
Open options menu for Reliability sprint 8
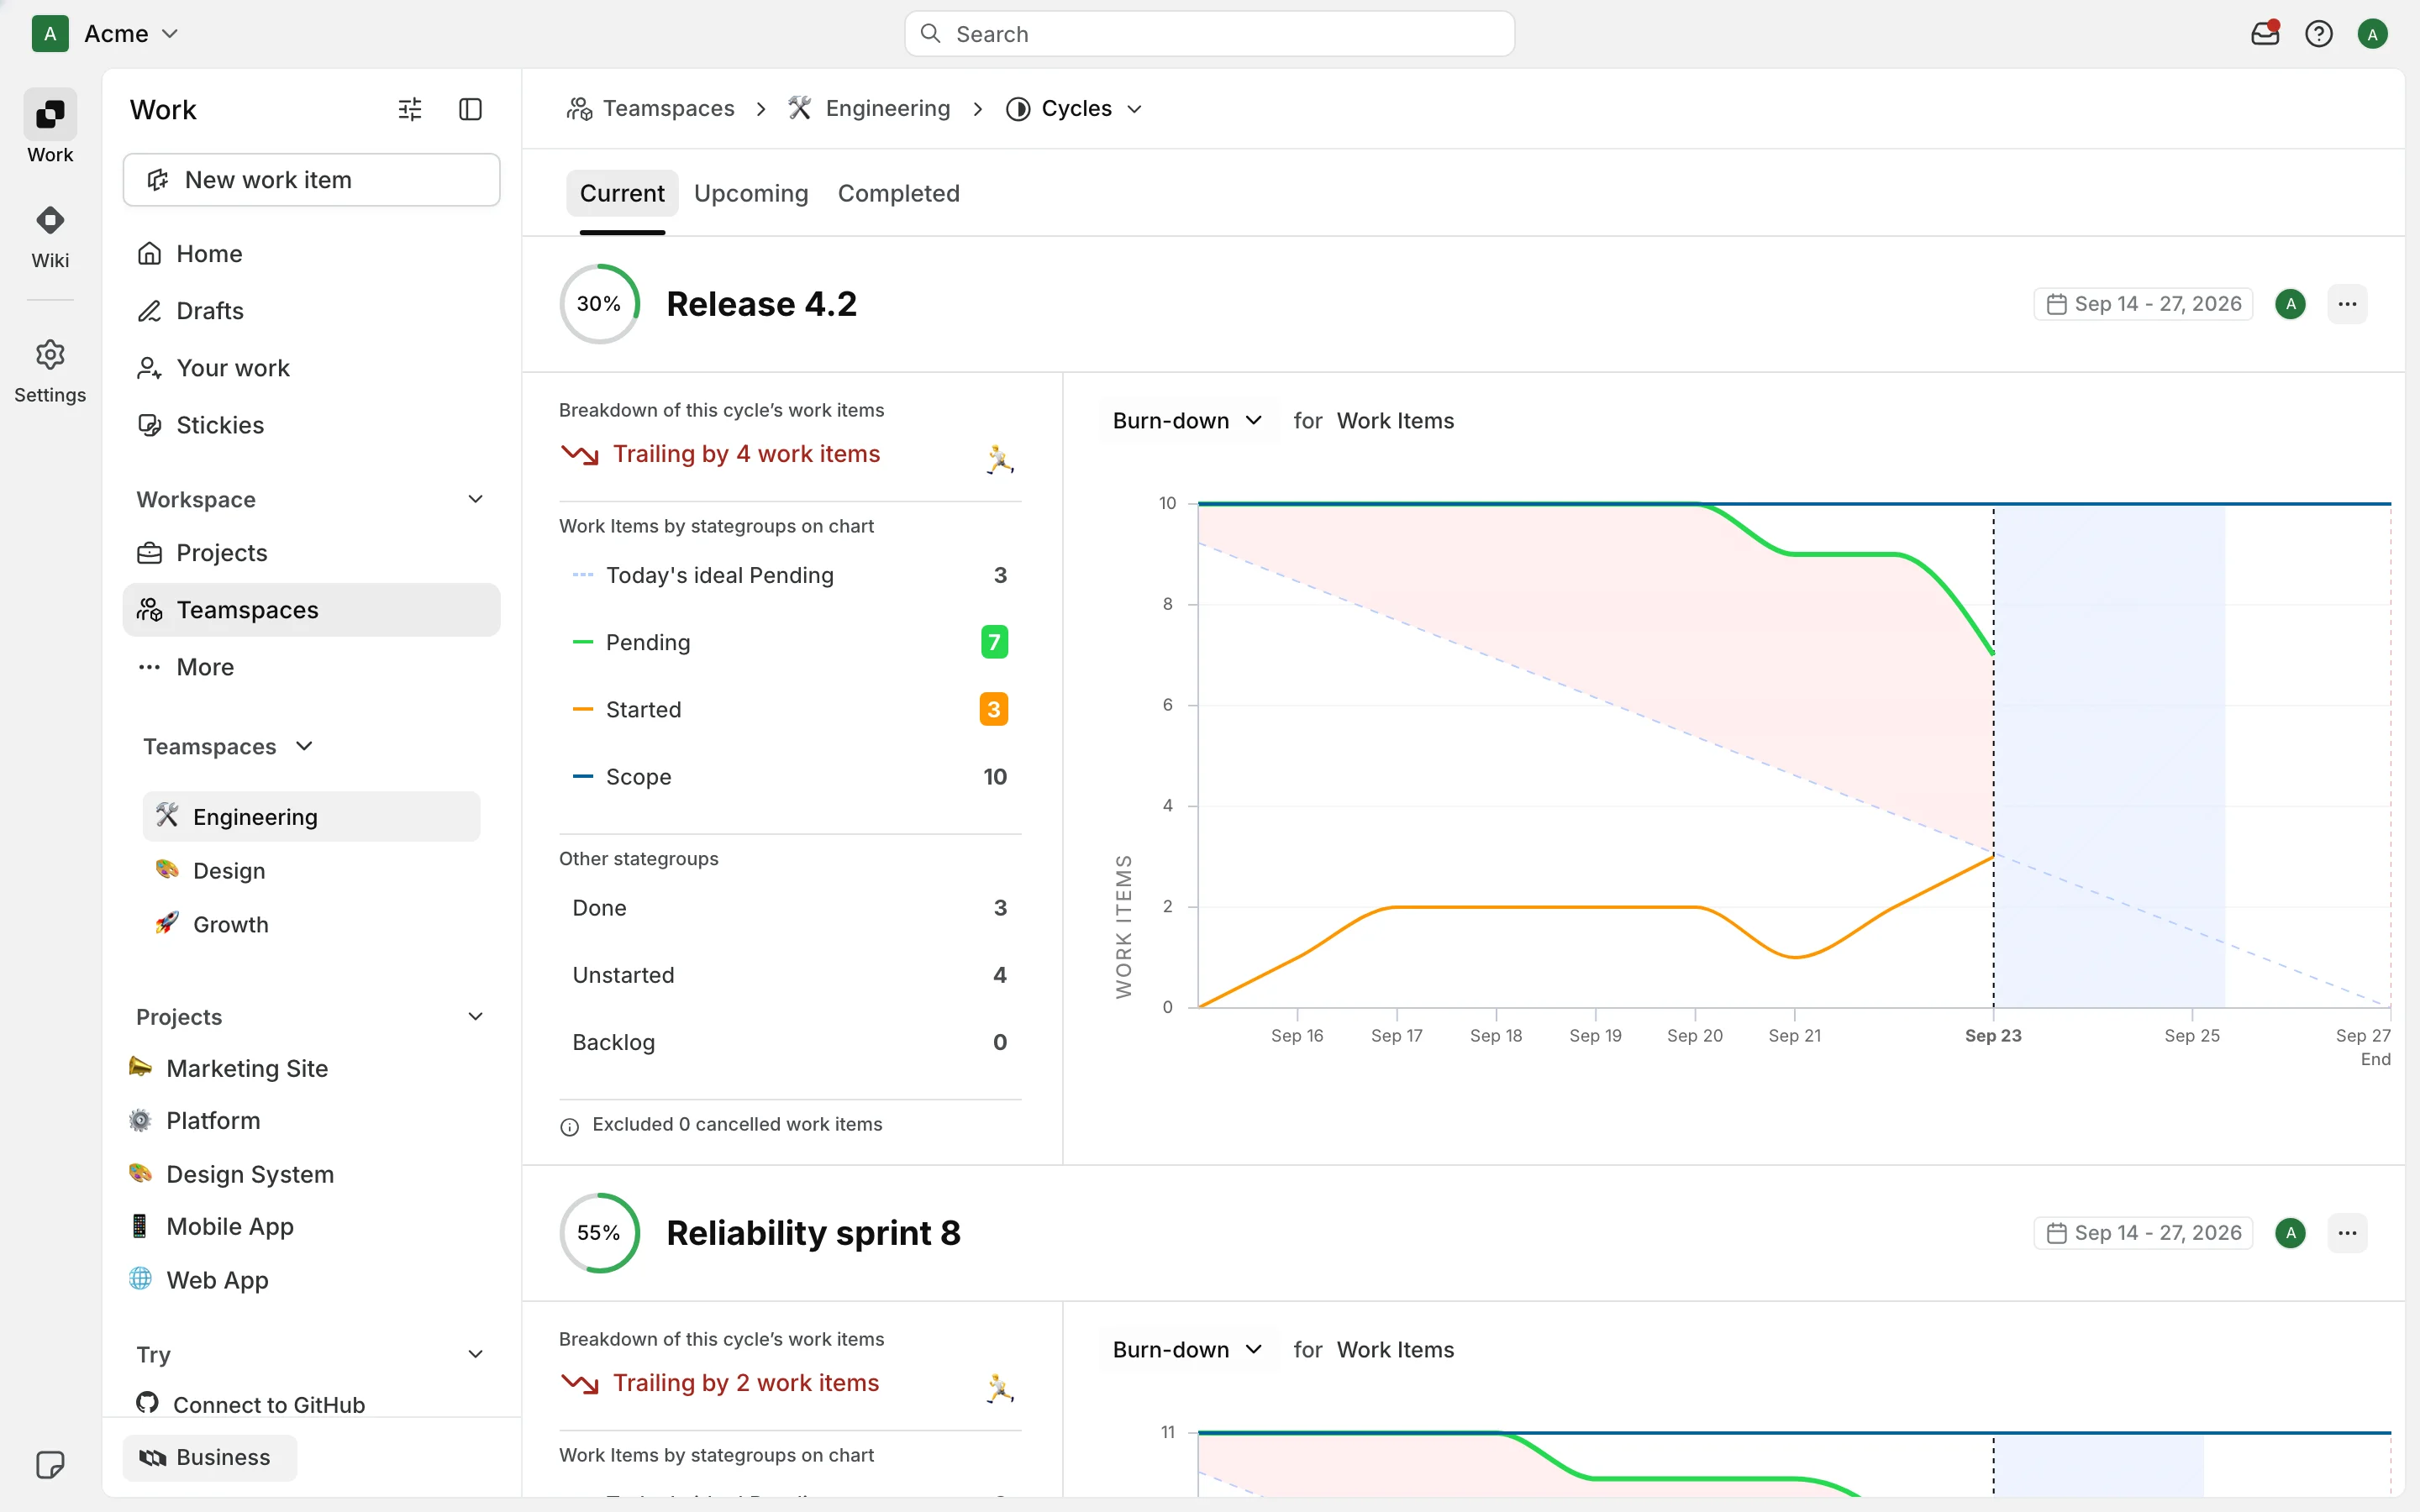pos(2347,1233)
